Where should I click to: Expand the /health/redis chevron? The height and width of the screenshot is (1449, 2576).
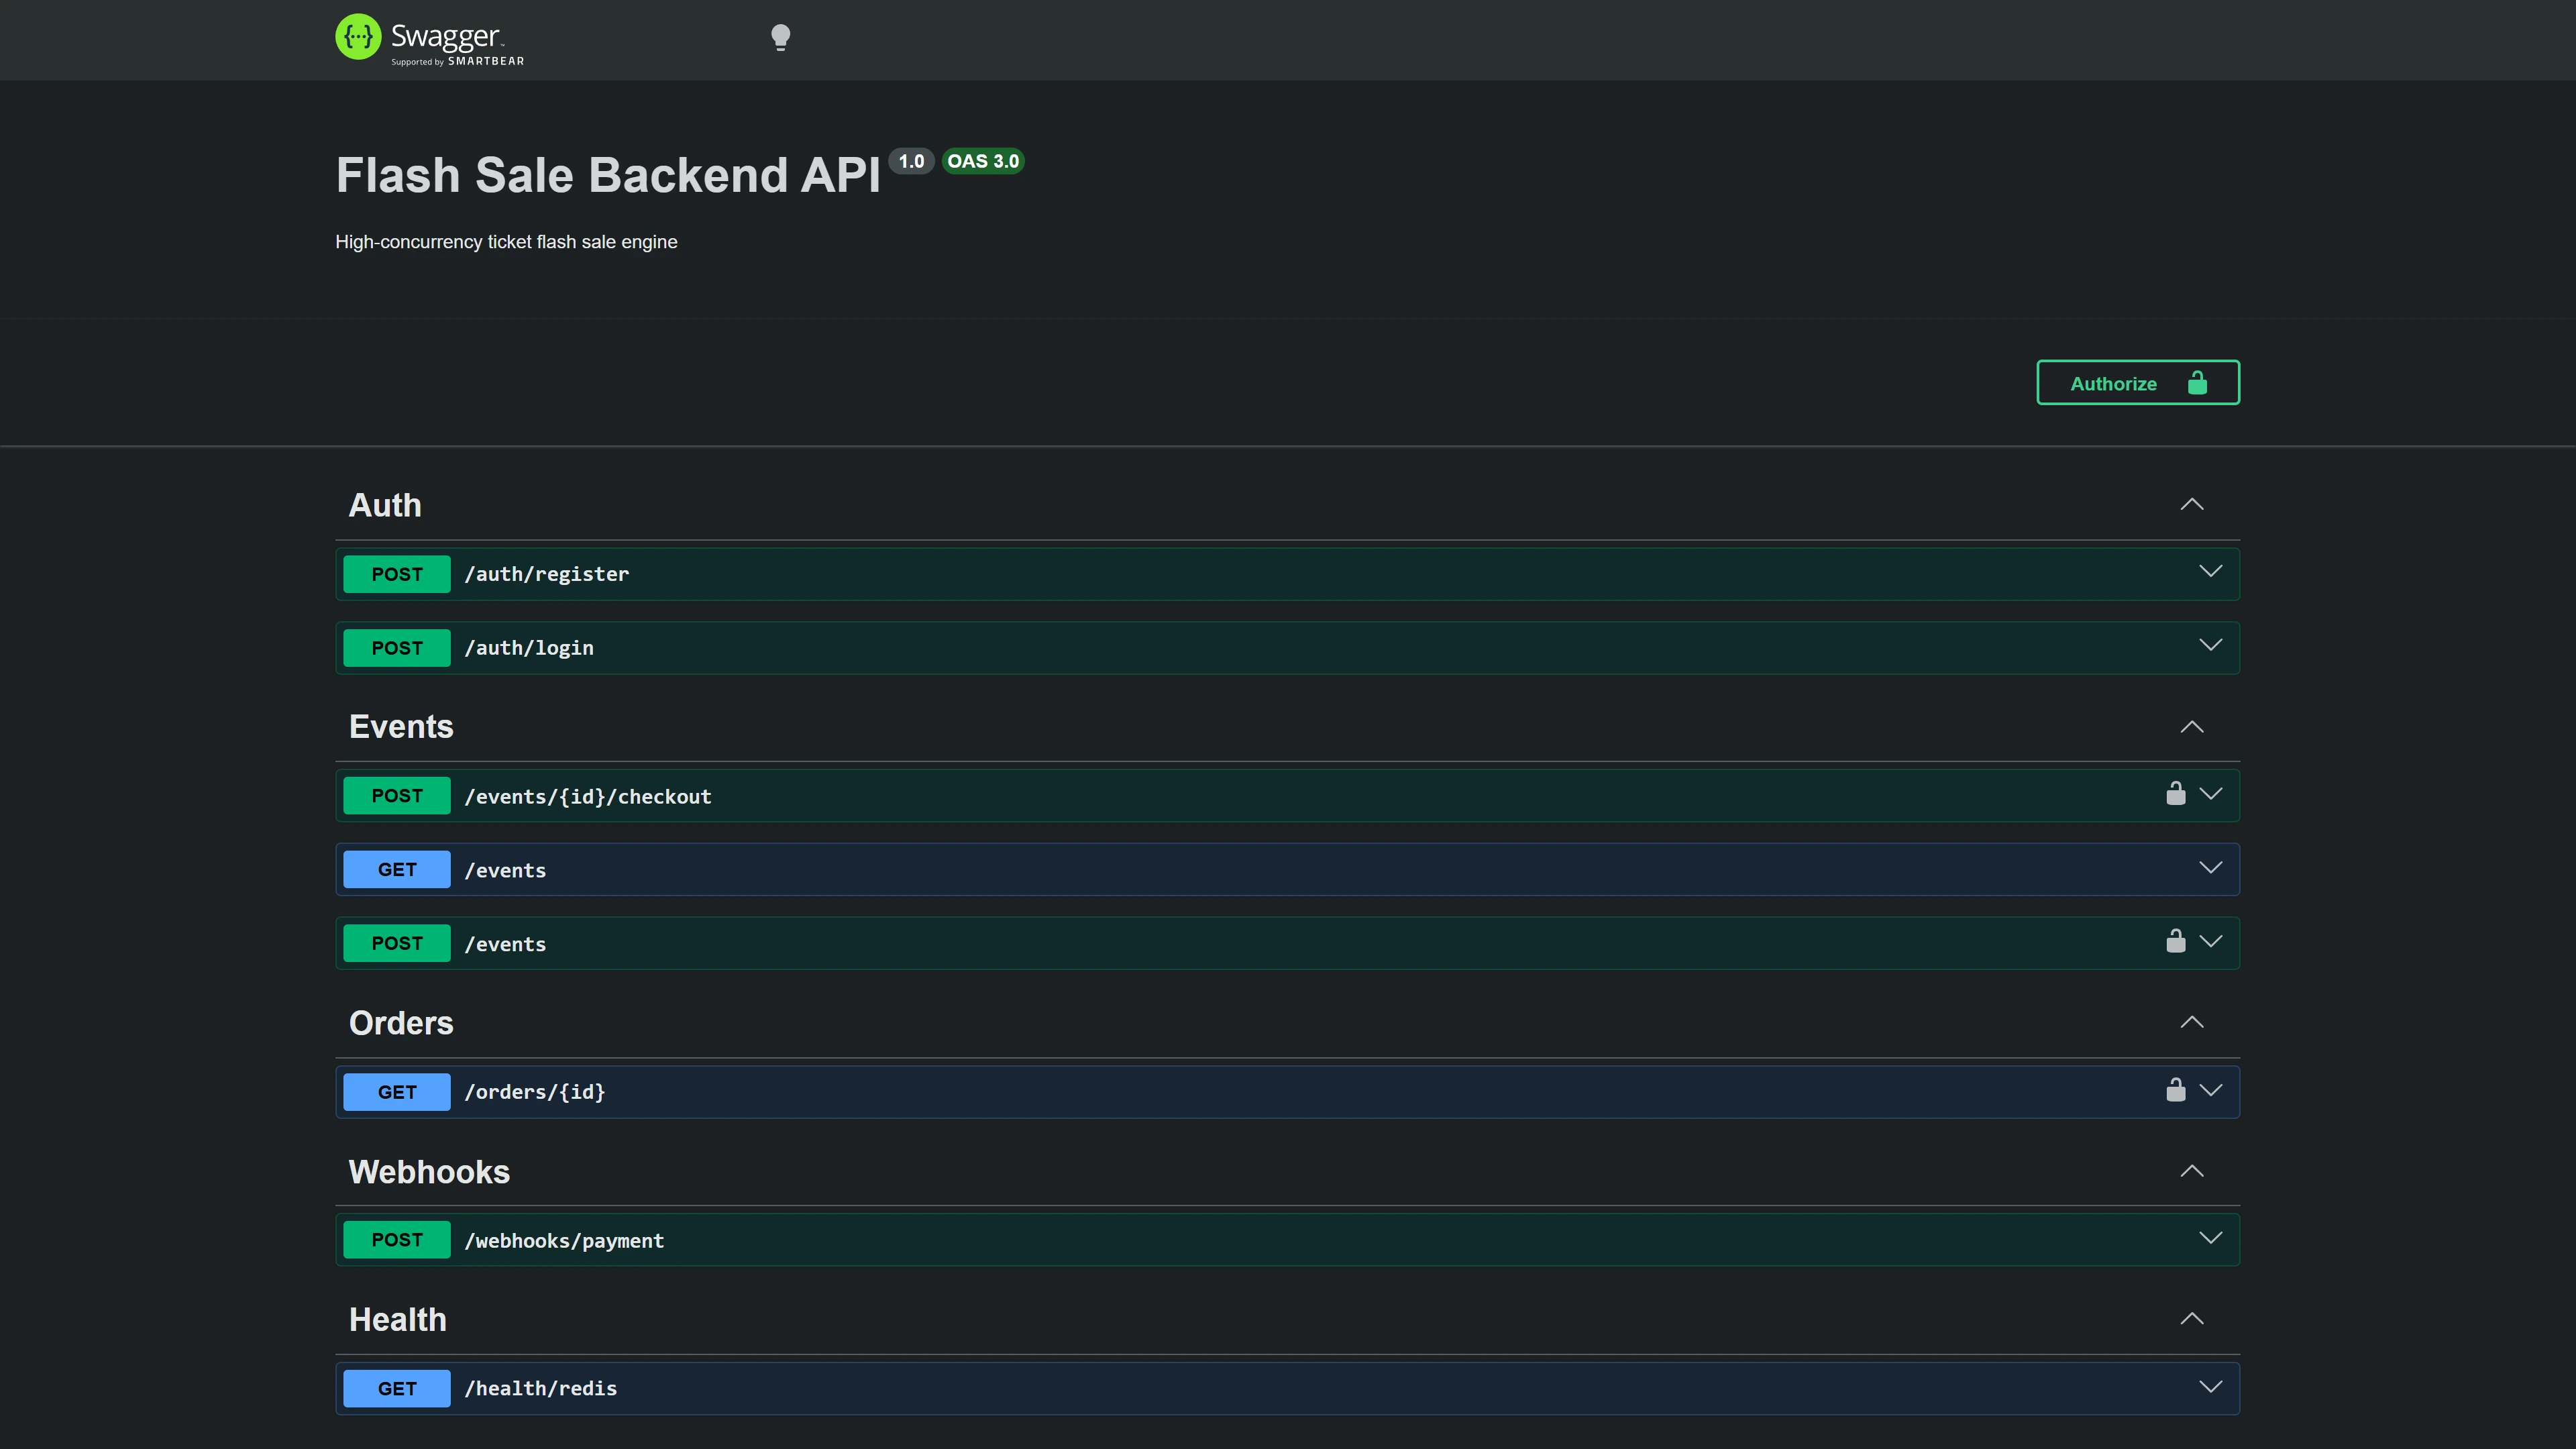[x=2211, y=1387]
